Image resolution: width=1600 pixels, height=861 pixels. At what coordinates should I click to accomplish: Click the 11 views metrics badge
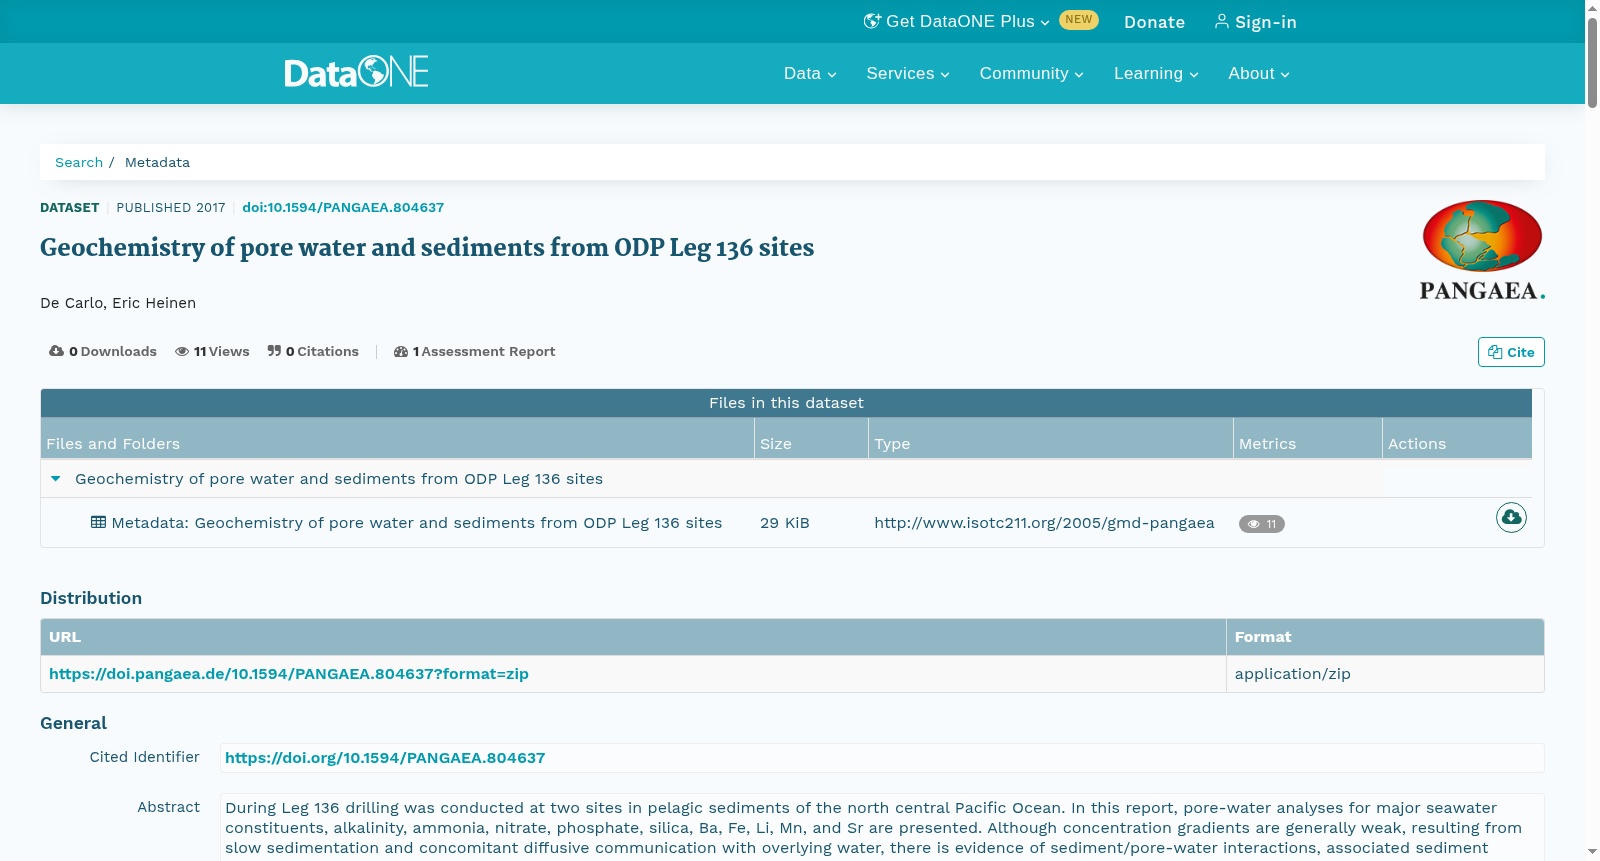point(1262,524)
